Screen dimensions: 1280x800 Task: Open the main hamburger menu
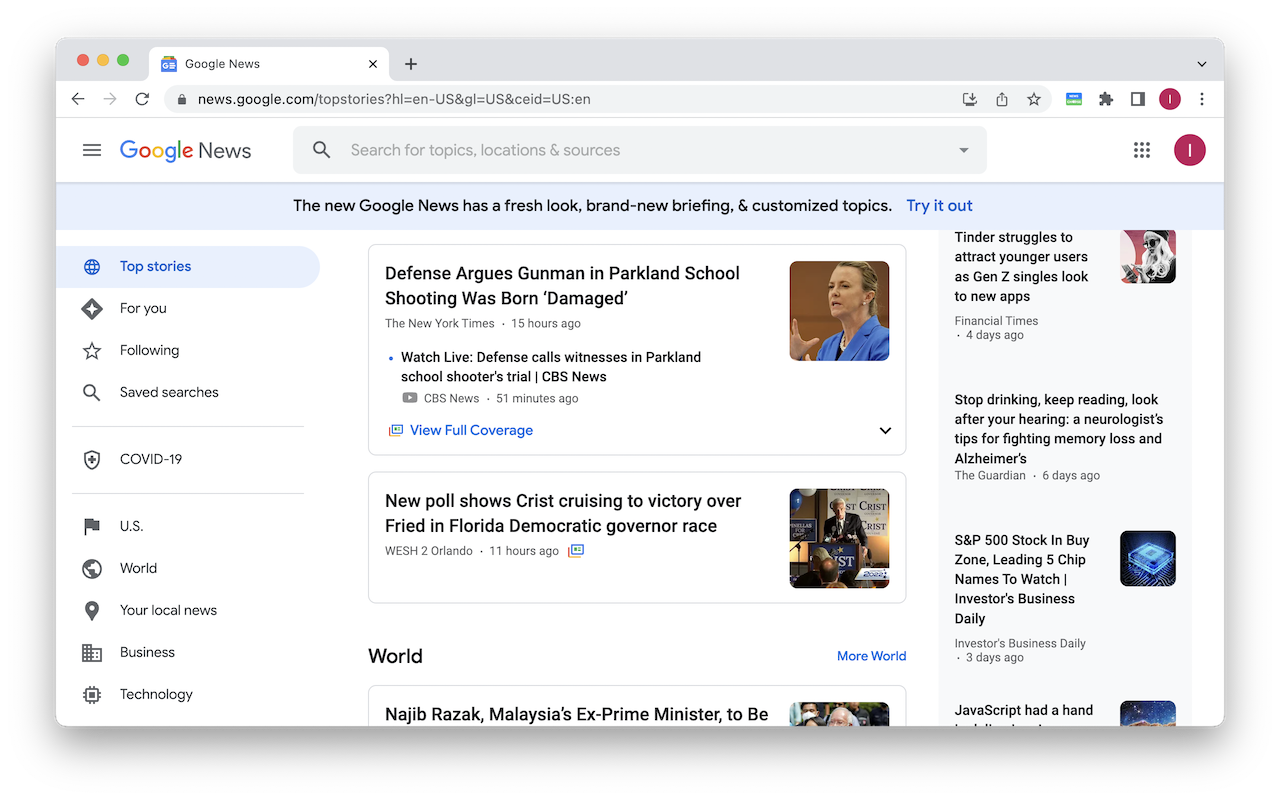(92, 150)
